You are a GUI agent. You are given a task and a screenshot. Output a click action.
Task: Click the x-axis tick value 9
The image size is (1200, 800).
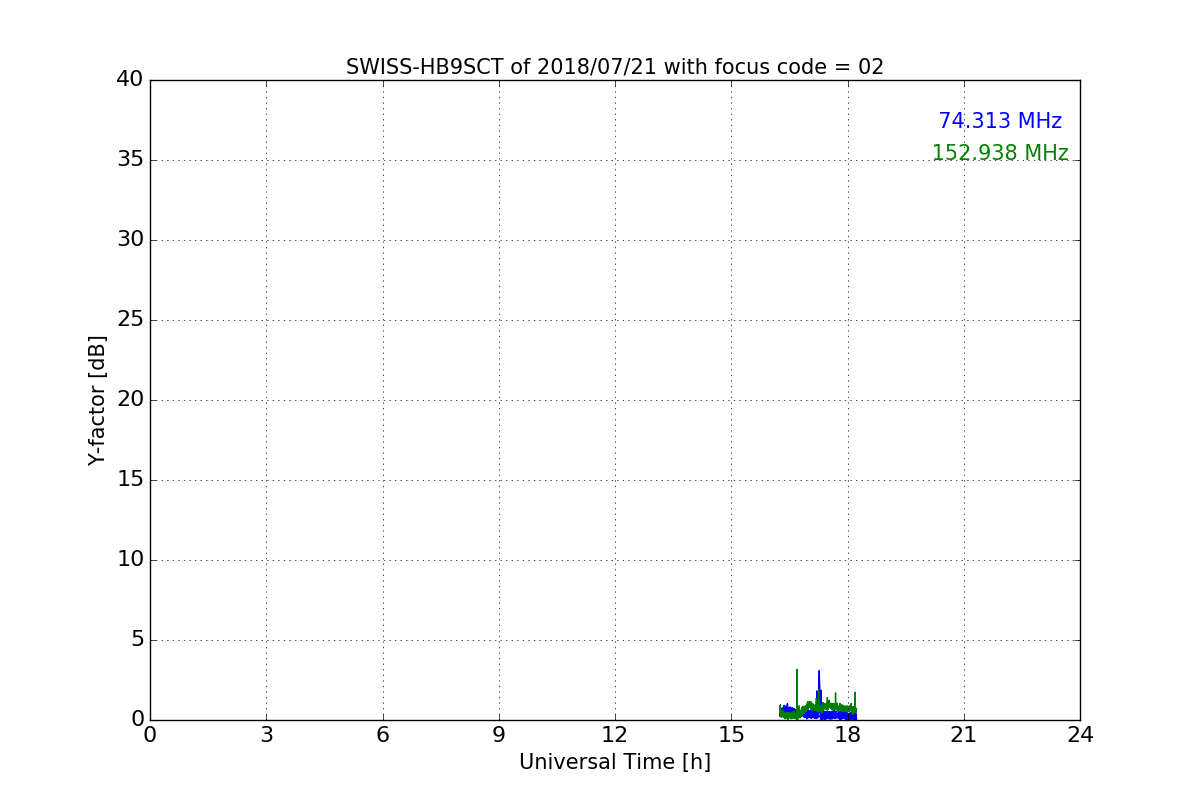[499, 735]
